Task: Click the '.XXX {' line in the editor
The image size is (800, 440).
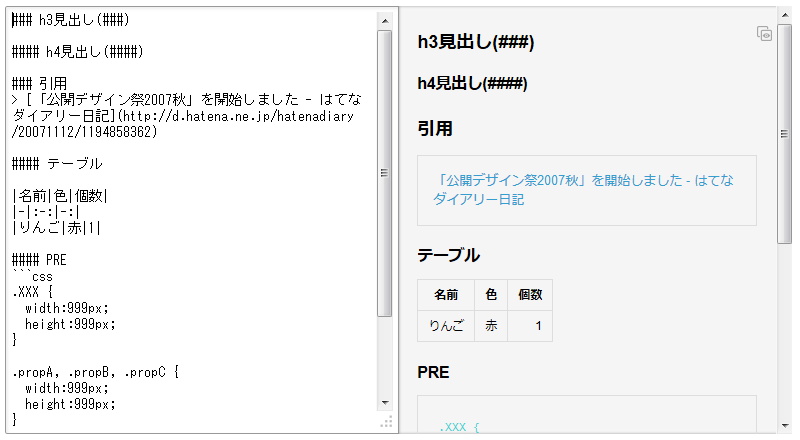Action: 32,292
